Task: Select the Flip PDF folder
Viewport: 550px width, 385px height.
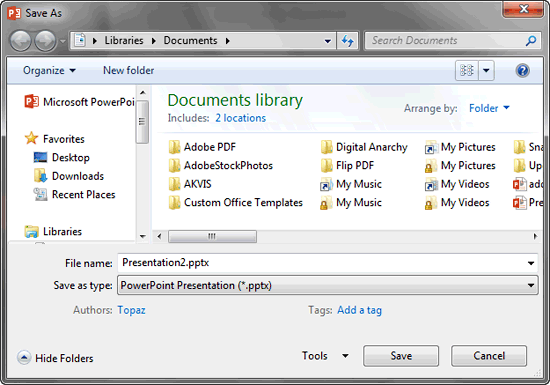Action: tap(347, 166)
